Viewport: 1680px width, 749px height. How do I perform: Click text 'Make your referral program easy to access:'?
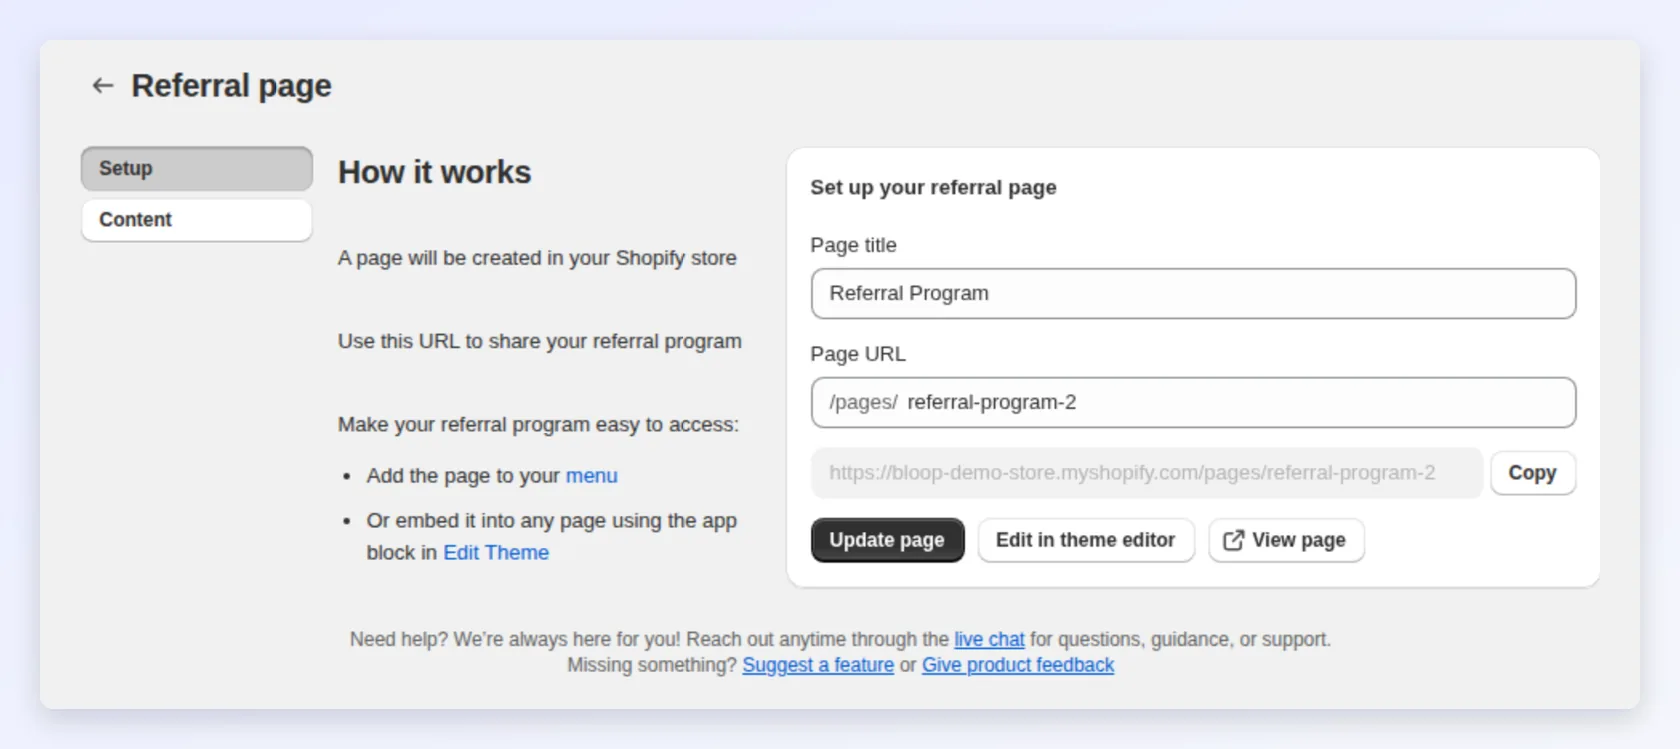point(538,425)
